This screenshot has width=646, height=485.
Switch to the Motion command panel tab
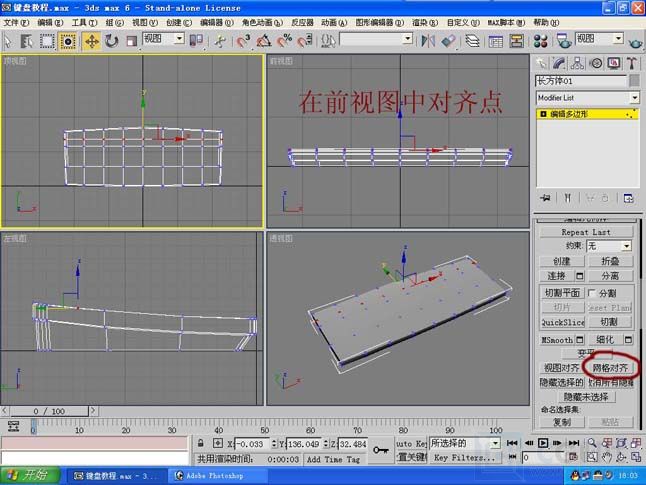596,63
